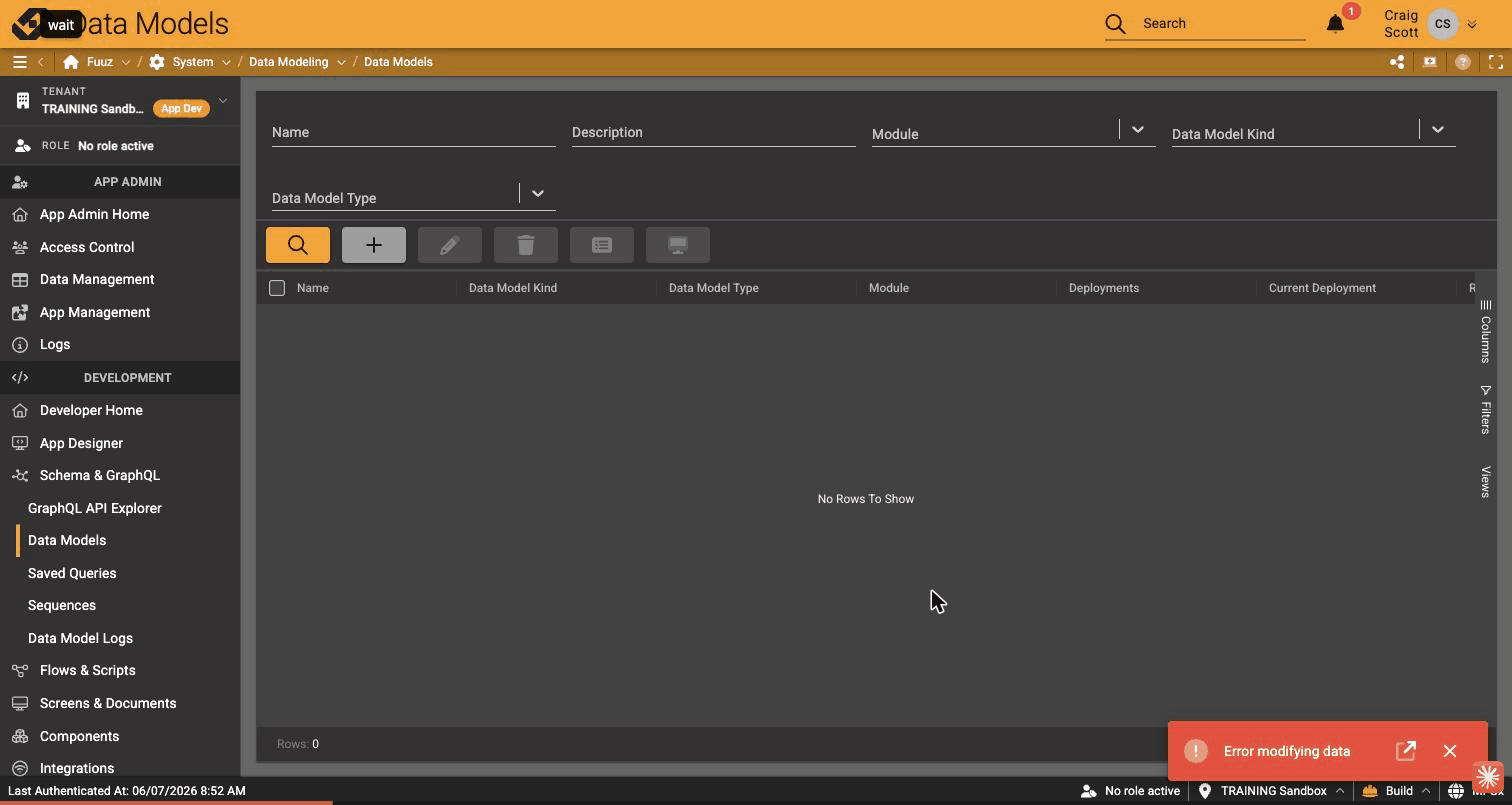Click the pencil edit icon button
Image resolution: width=1512 pixels, height=805 pixels.
pyautogui.click(x=450, y=245)
